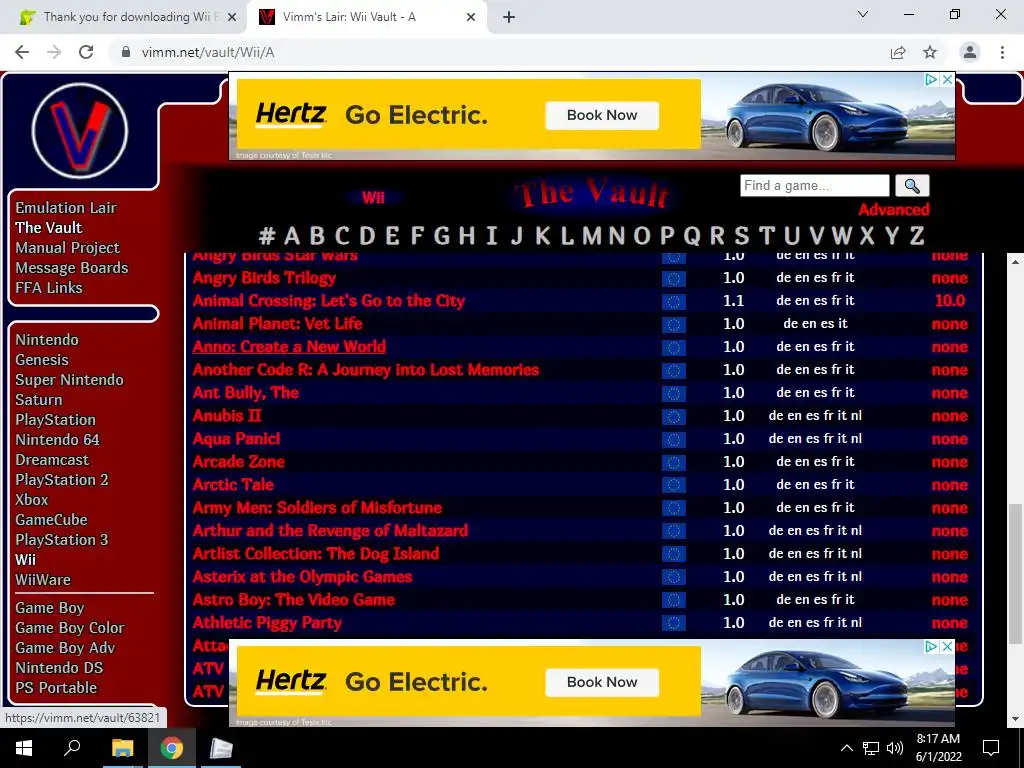Click Book Now on top Hertz ad
This screenshot has width=1024, height=768.
click(x=601, y=115)
